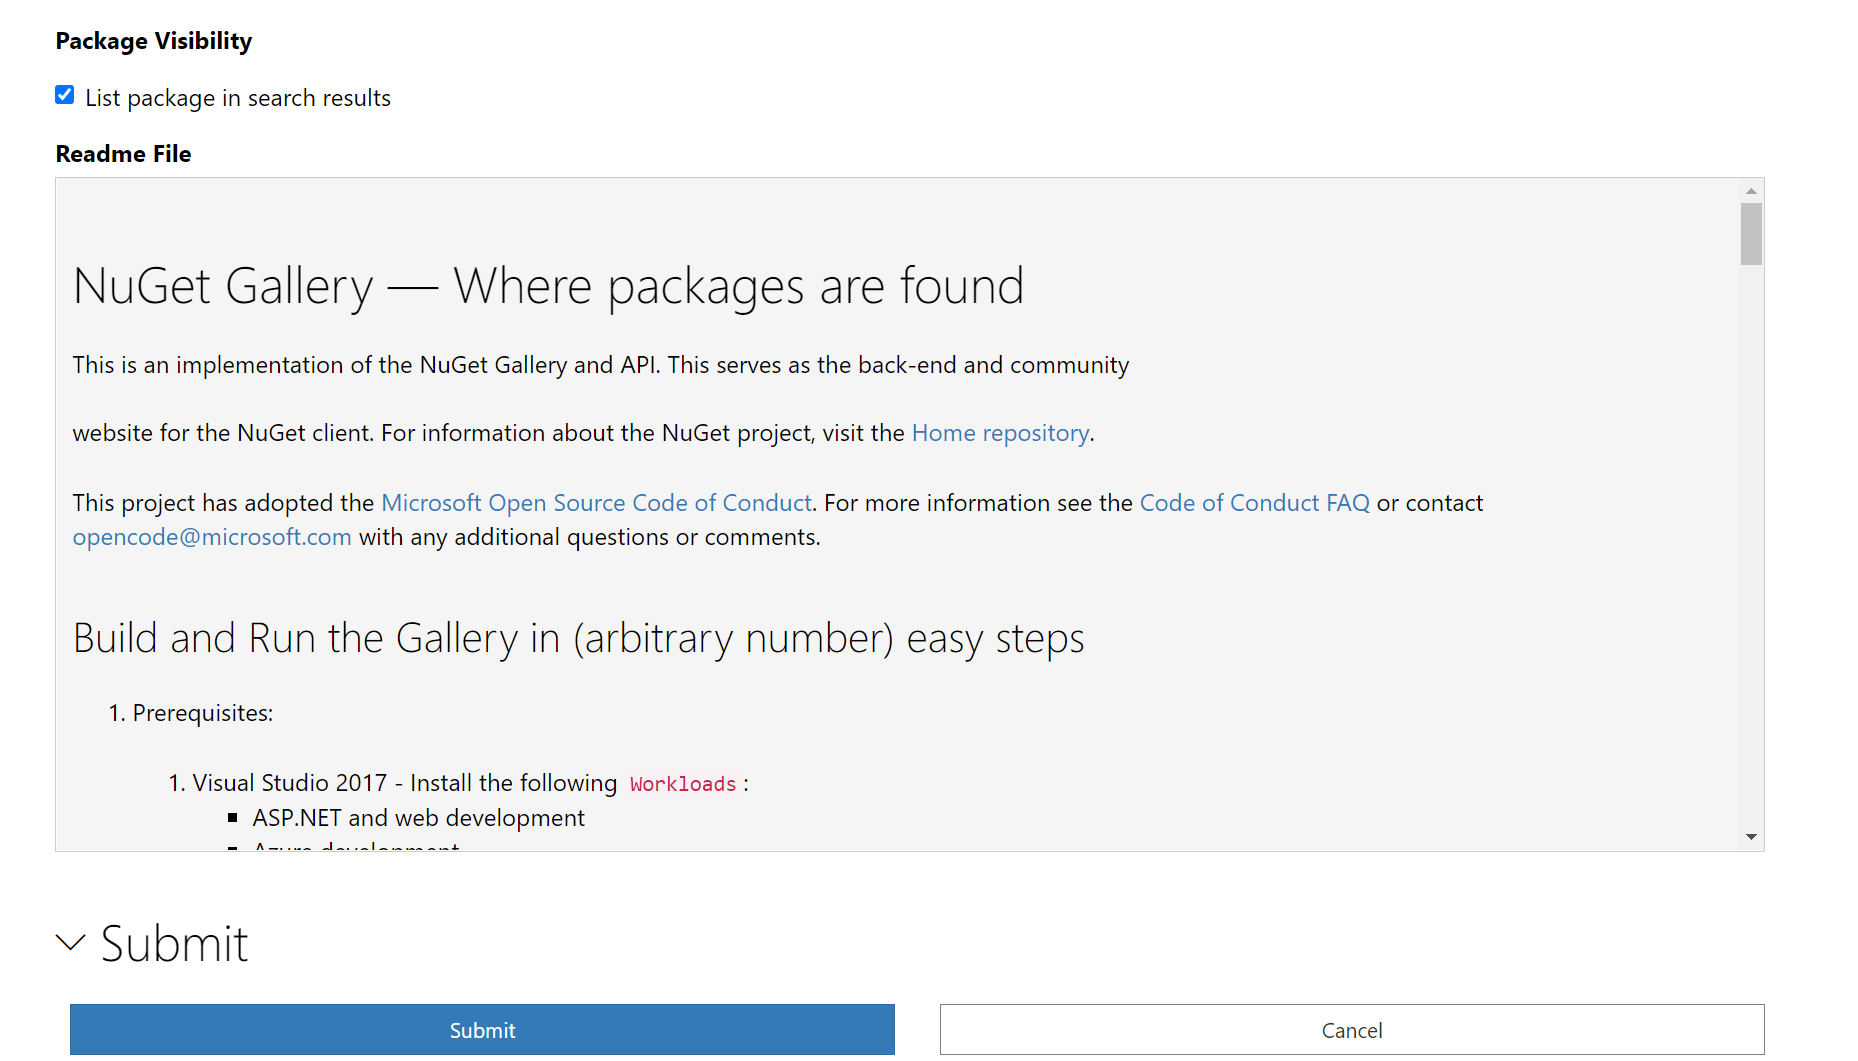Cancel the package submission
The image size is (1858, 1061).
pyautogui.click(x=1352, y=1029)
